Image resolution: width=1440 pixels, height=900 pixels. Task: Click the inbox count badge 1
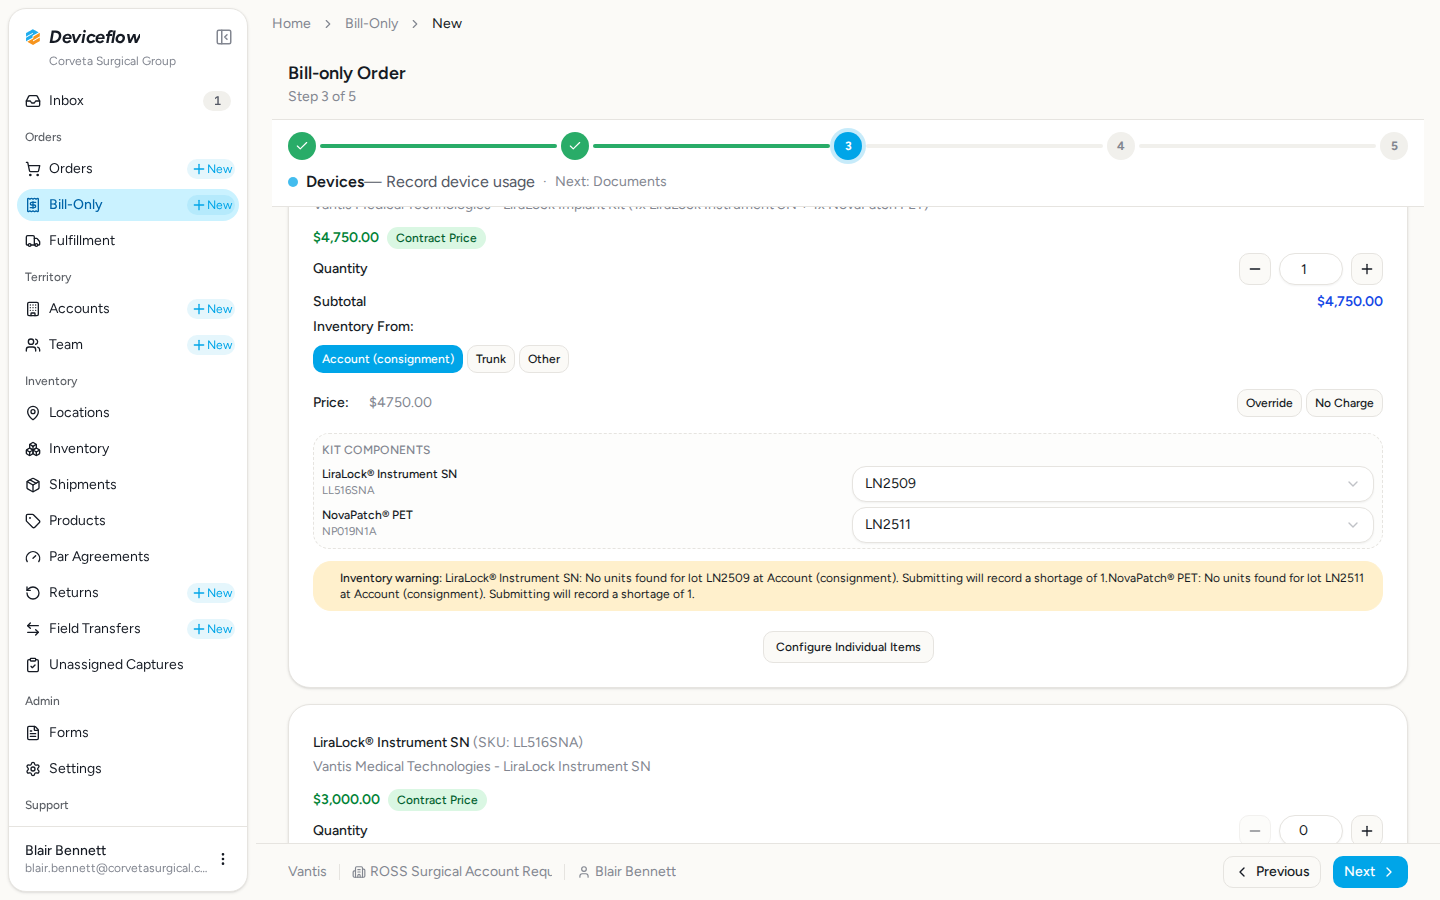coord(217,101)
